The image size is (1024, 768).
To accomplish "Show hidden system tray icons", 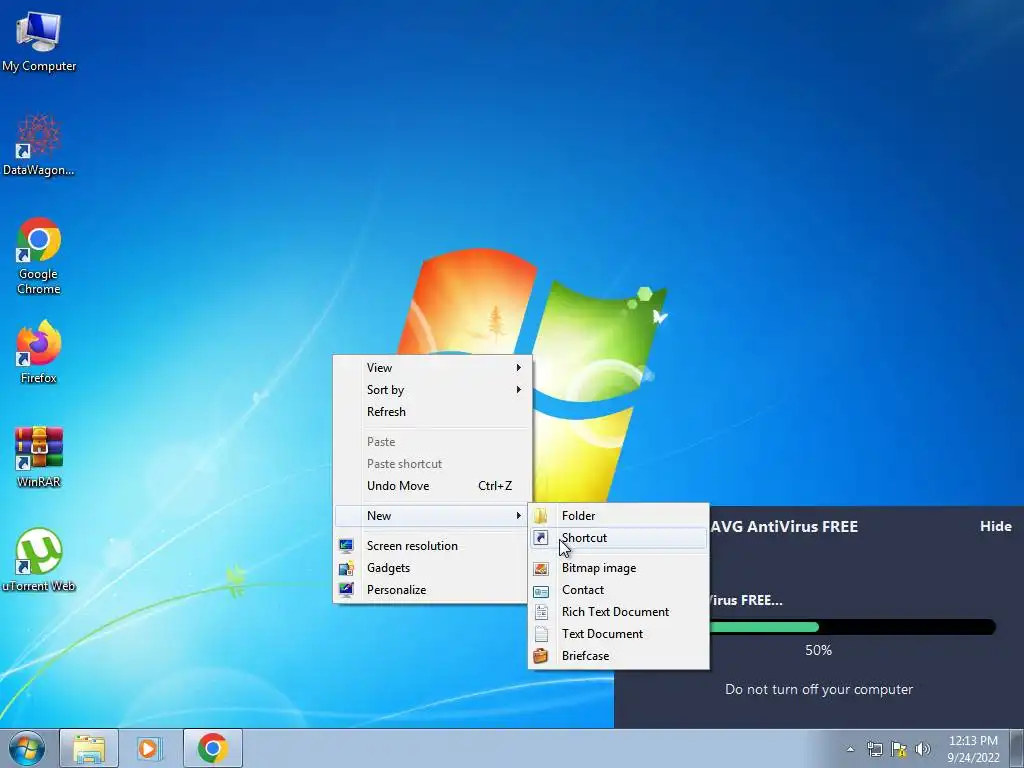I will [x=850, y=749].
